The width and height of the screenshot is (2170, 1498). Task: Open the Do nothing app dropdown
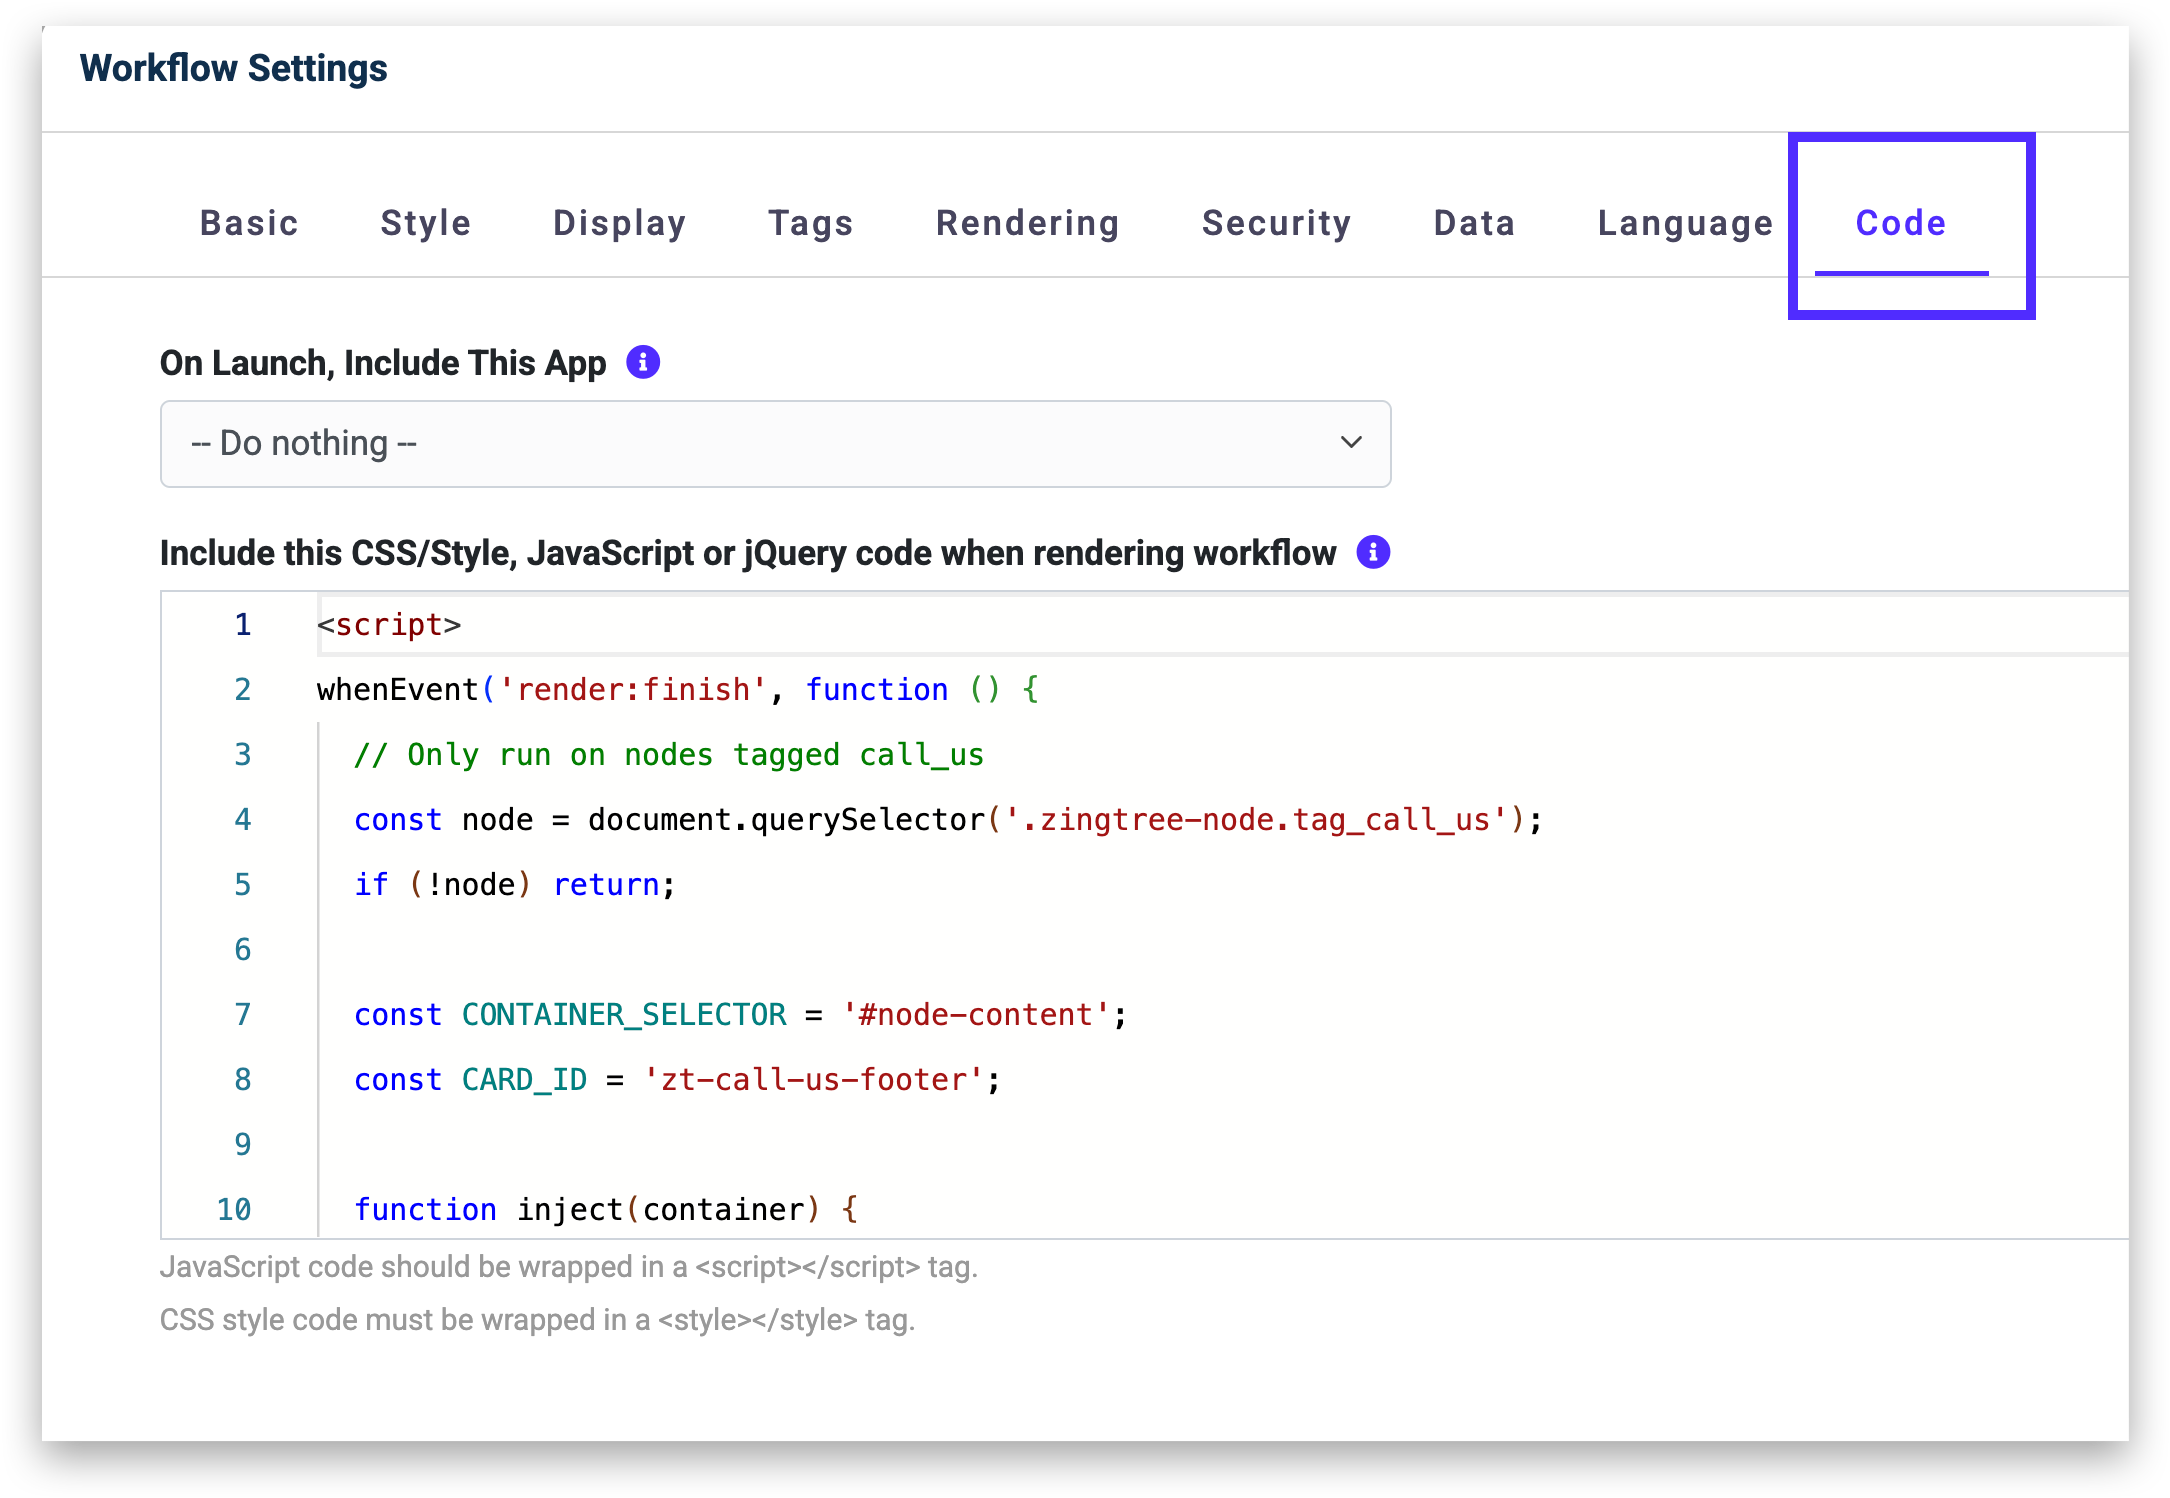[774, 444]
